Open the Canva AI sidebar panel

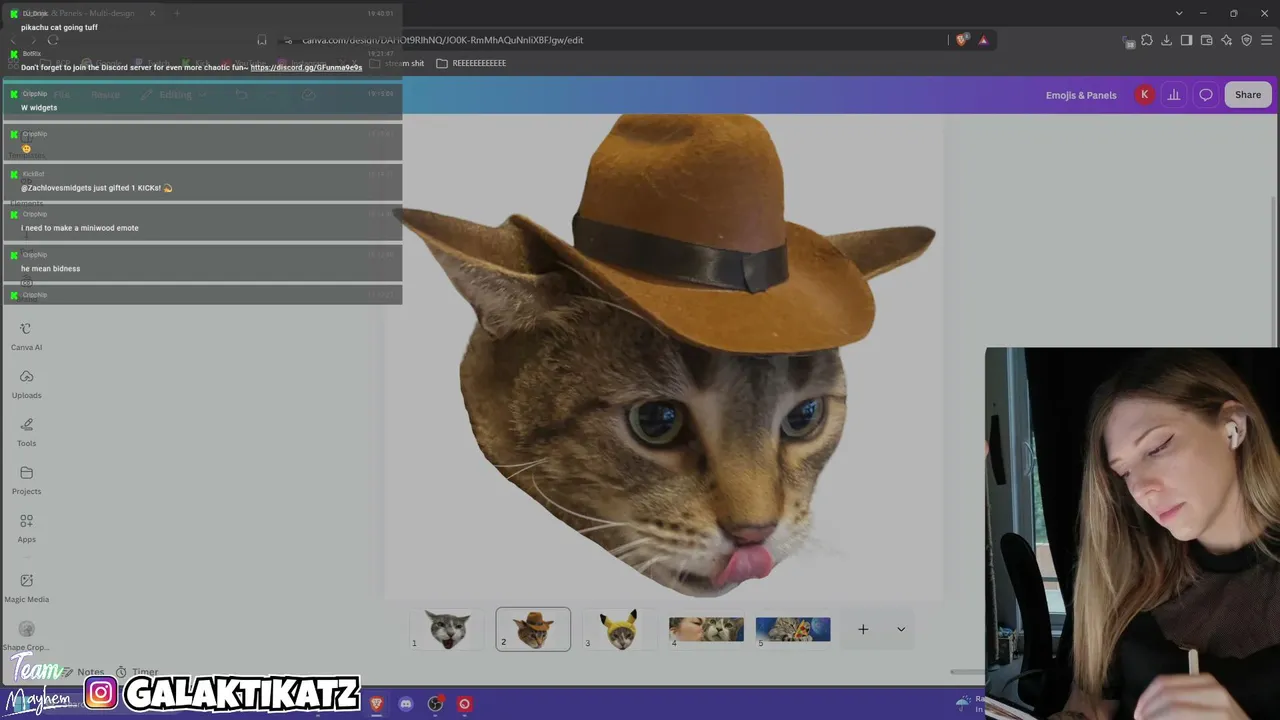point(26,337)
